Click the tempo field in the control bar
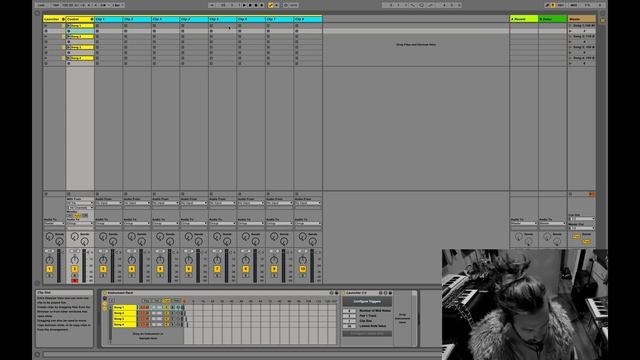The width and height of the screenshot is (640, 360). 68,5
